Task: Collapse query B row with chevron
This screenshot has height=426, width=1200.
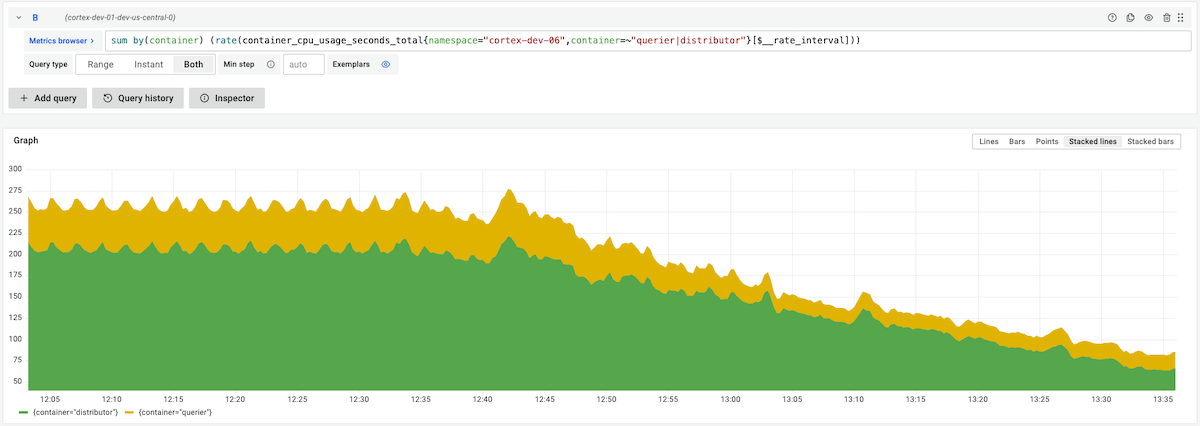Action: coord(18,18)
